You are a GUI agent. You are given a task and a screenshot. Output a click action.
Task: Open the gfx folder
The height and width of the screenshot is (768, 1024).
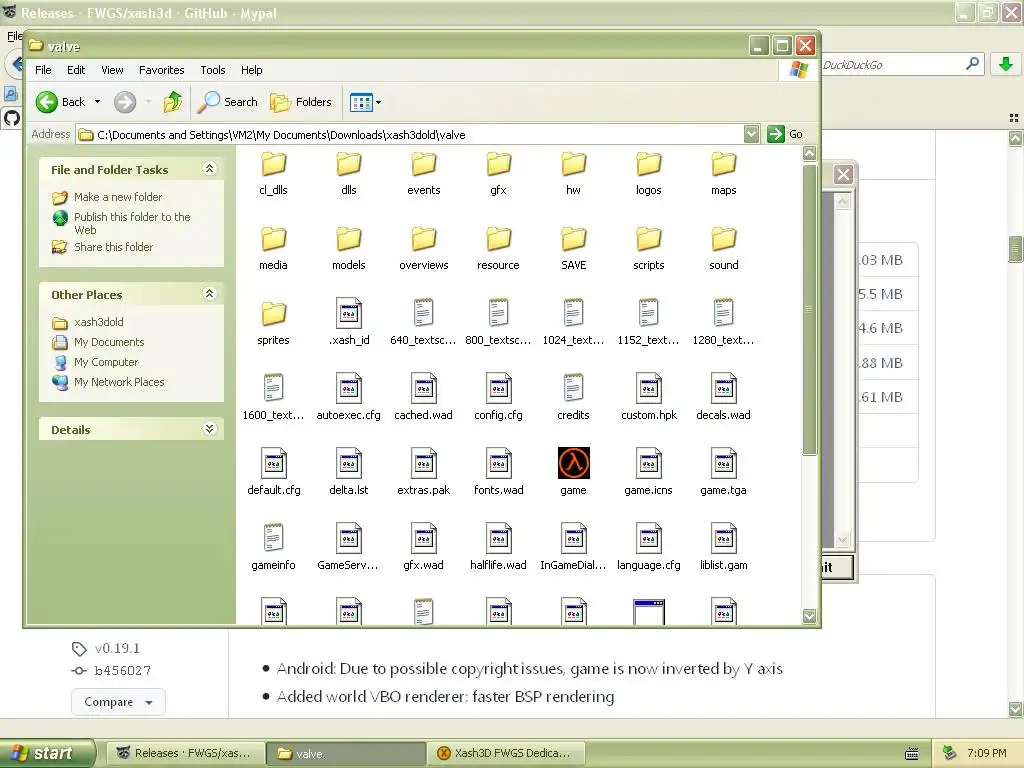498,174
